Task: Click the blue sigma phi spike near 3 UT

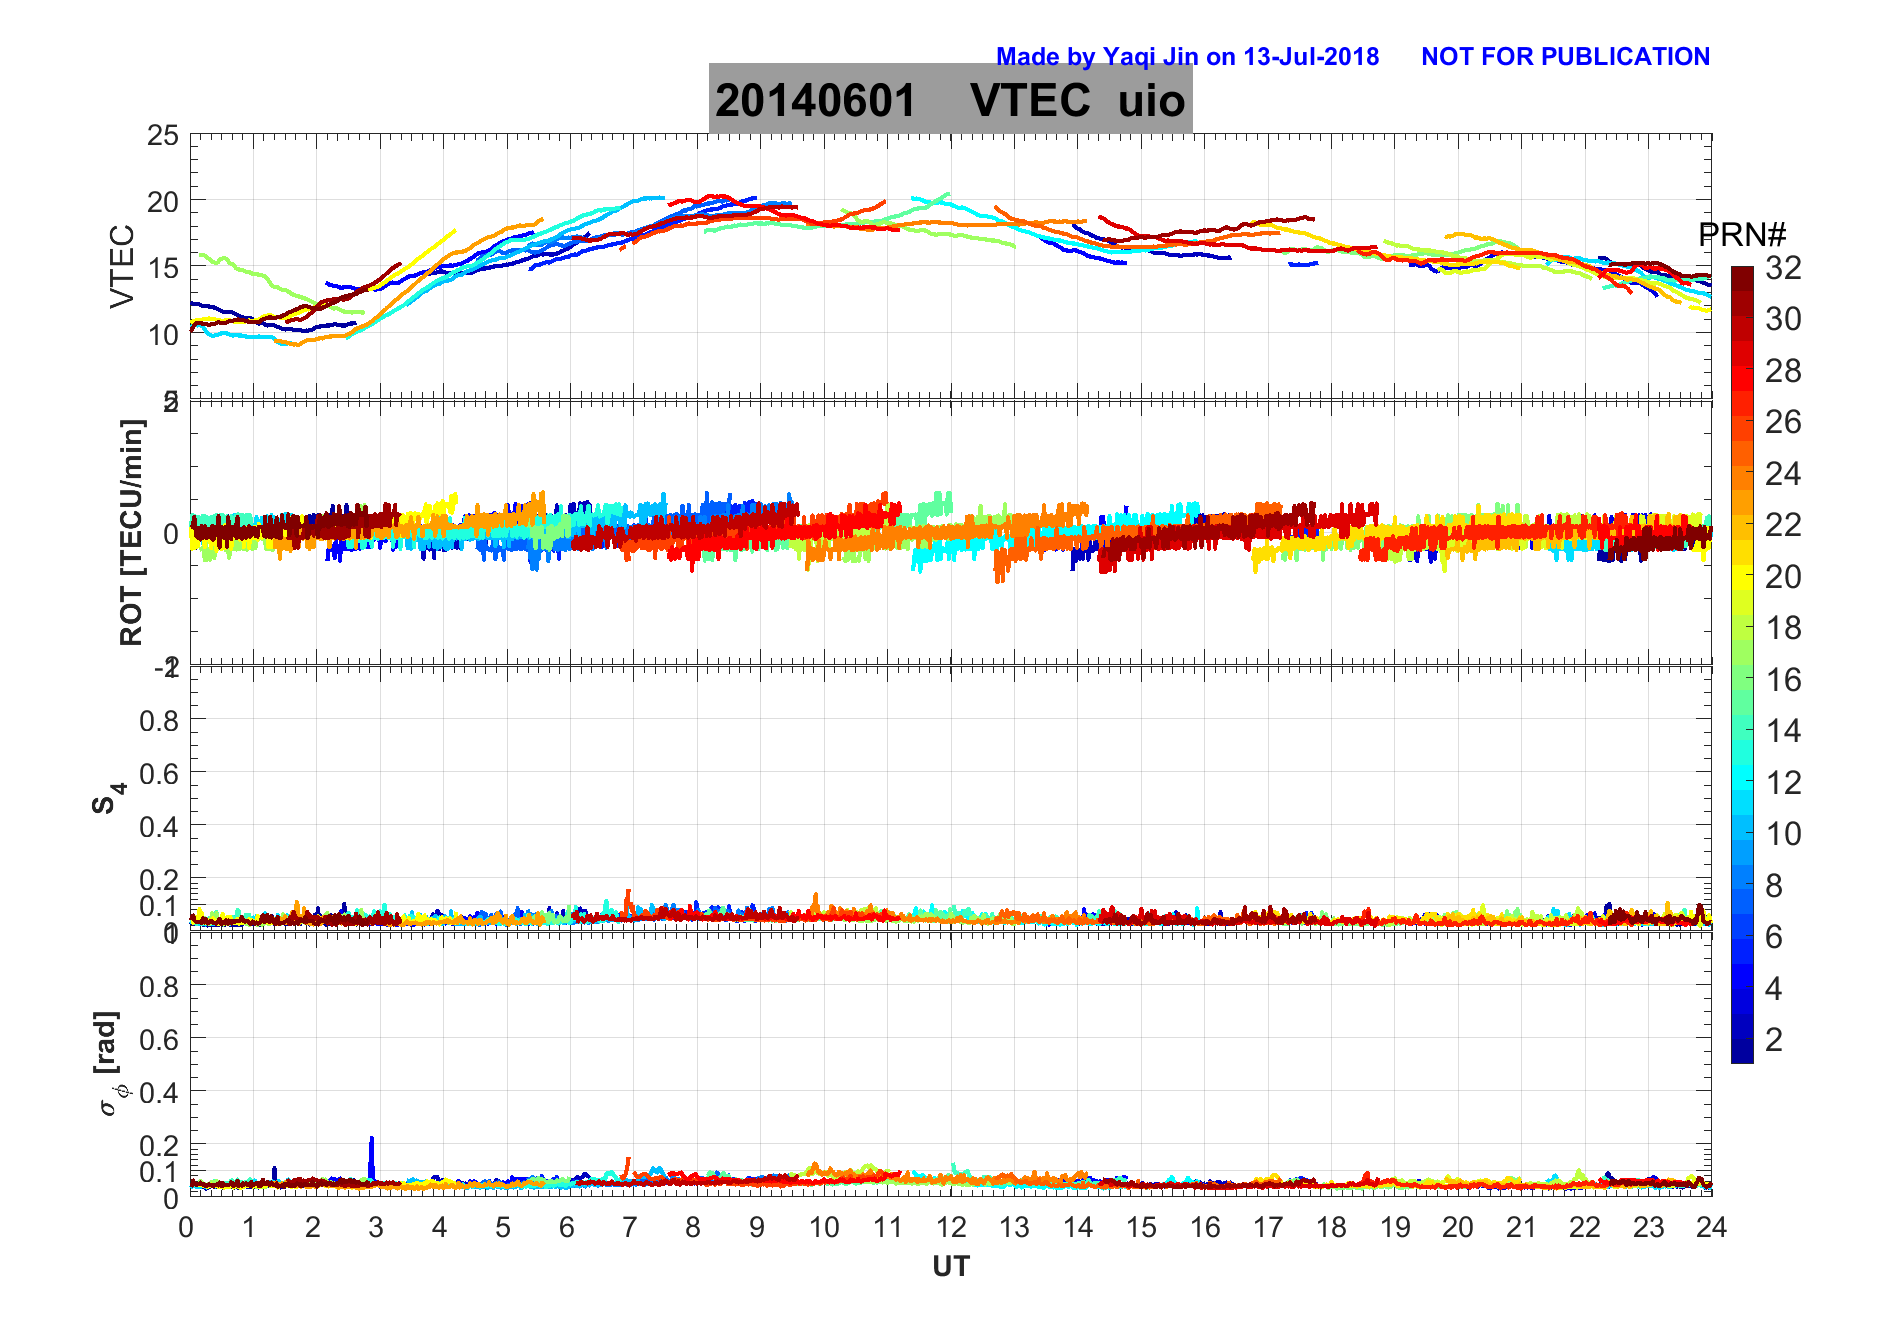Action: point(372,1158)
